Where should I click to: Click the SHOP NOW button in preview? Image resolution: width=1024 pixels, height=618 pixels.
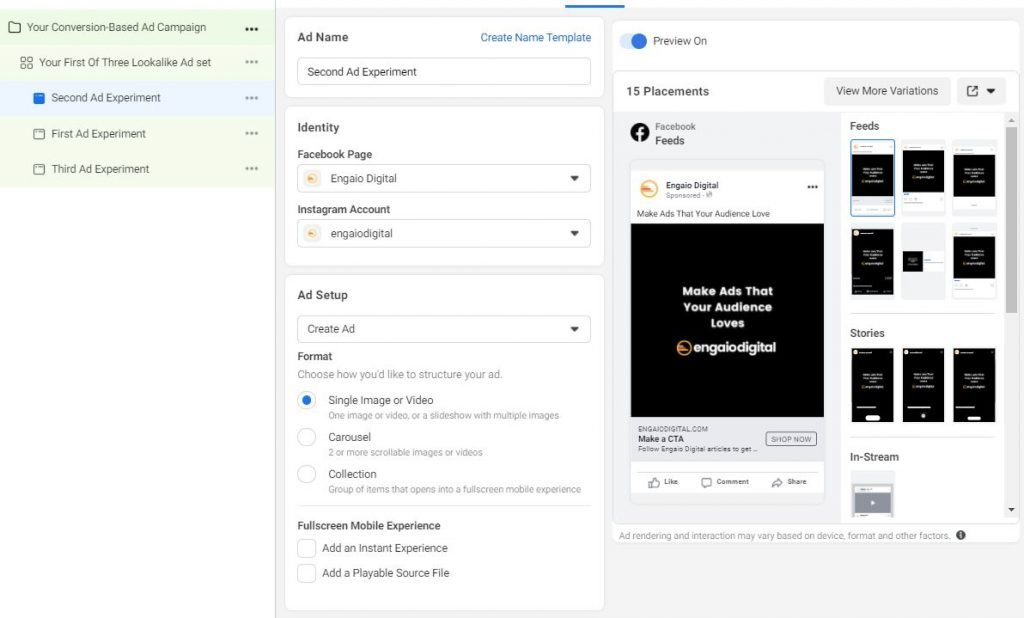tap(791, 439)
